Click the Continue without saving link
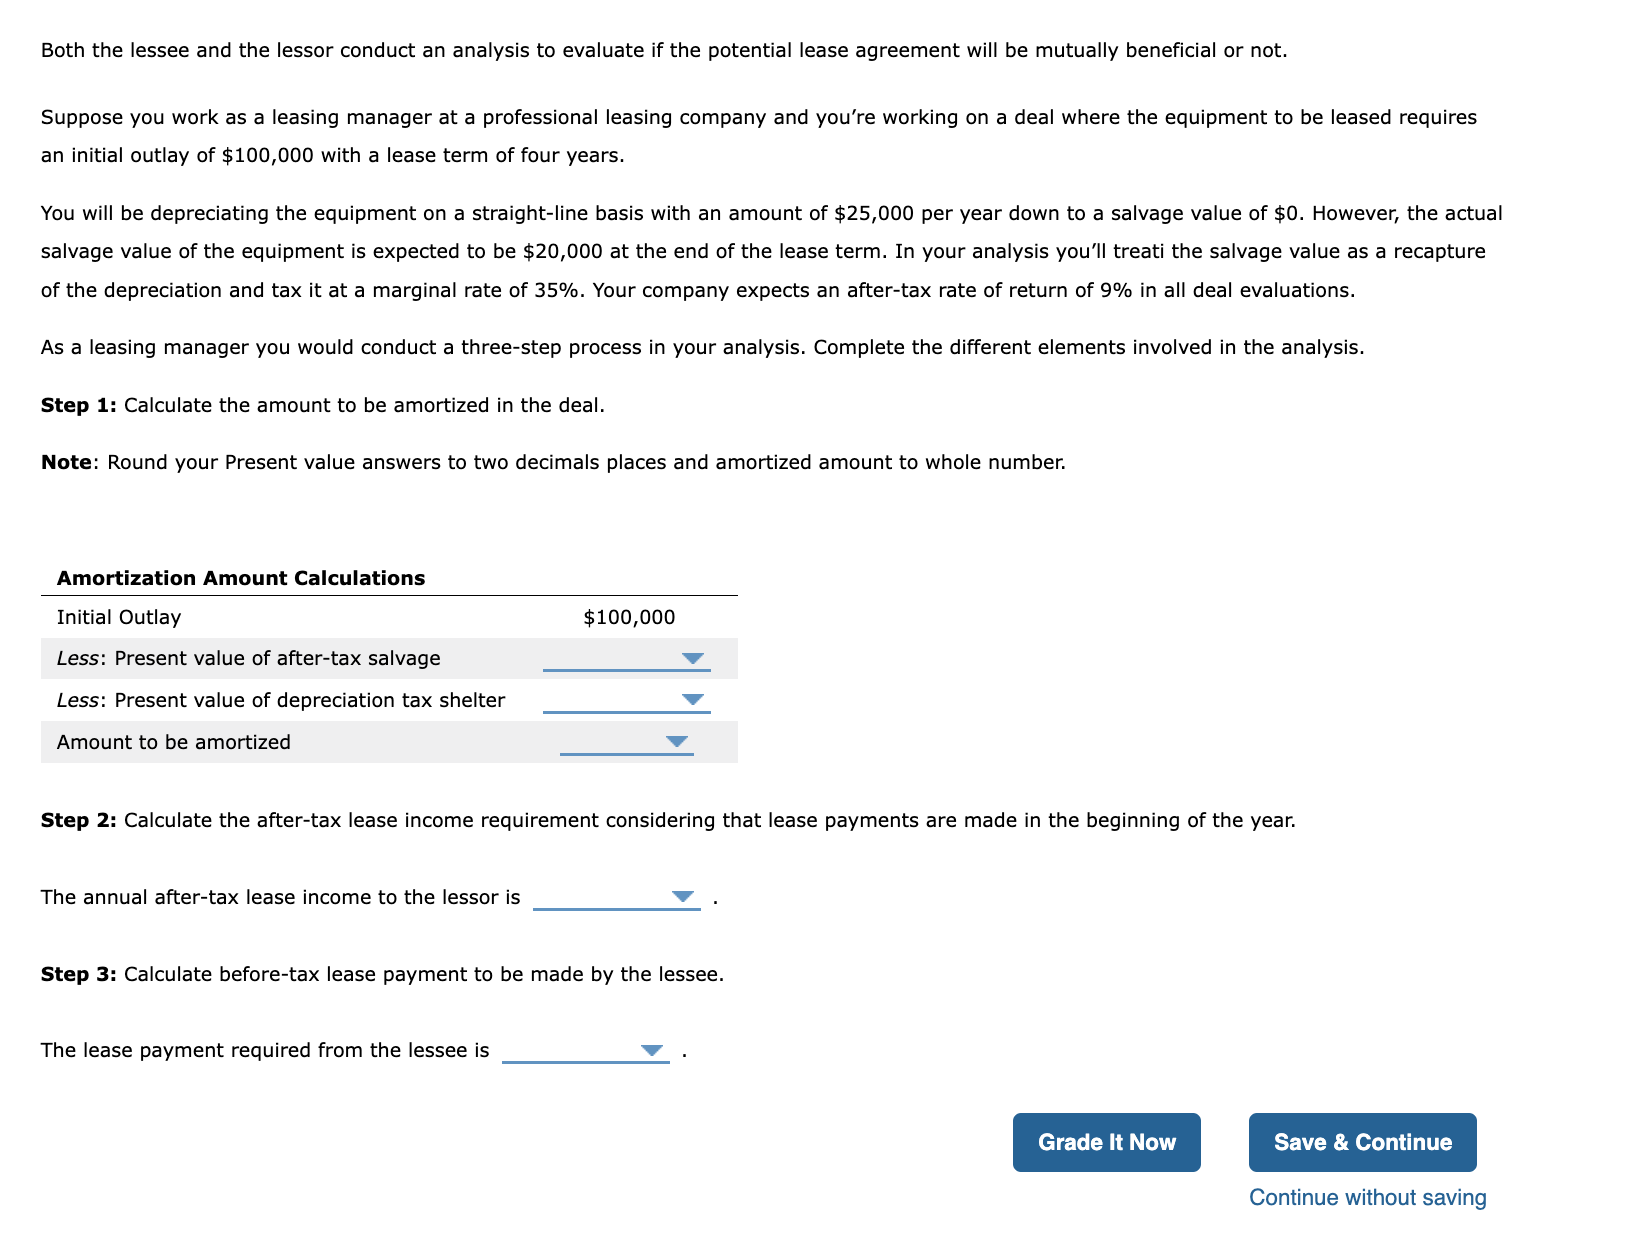 (1368, 1197)
